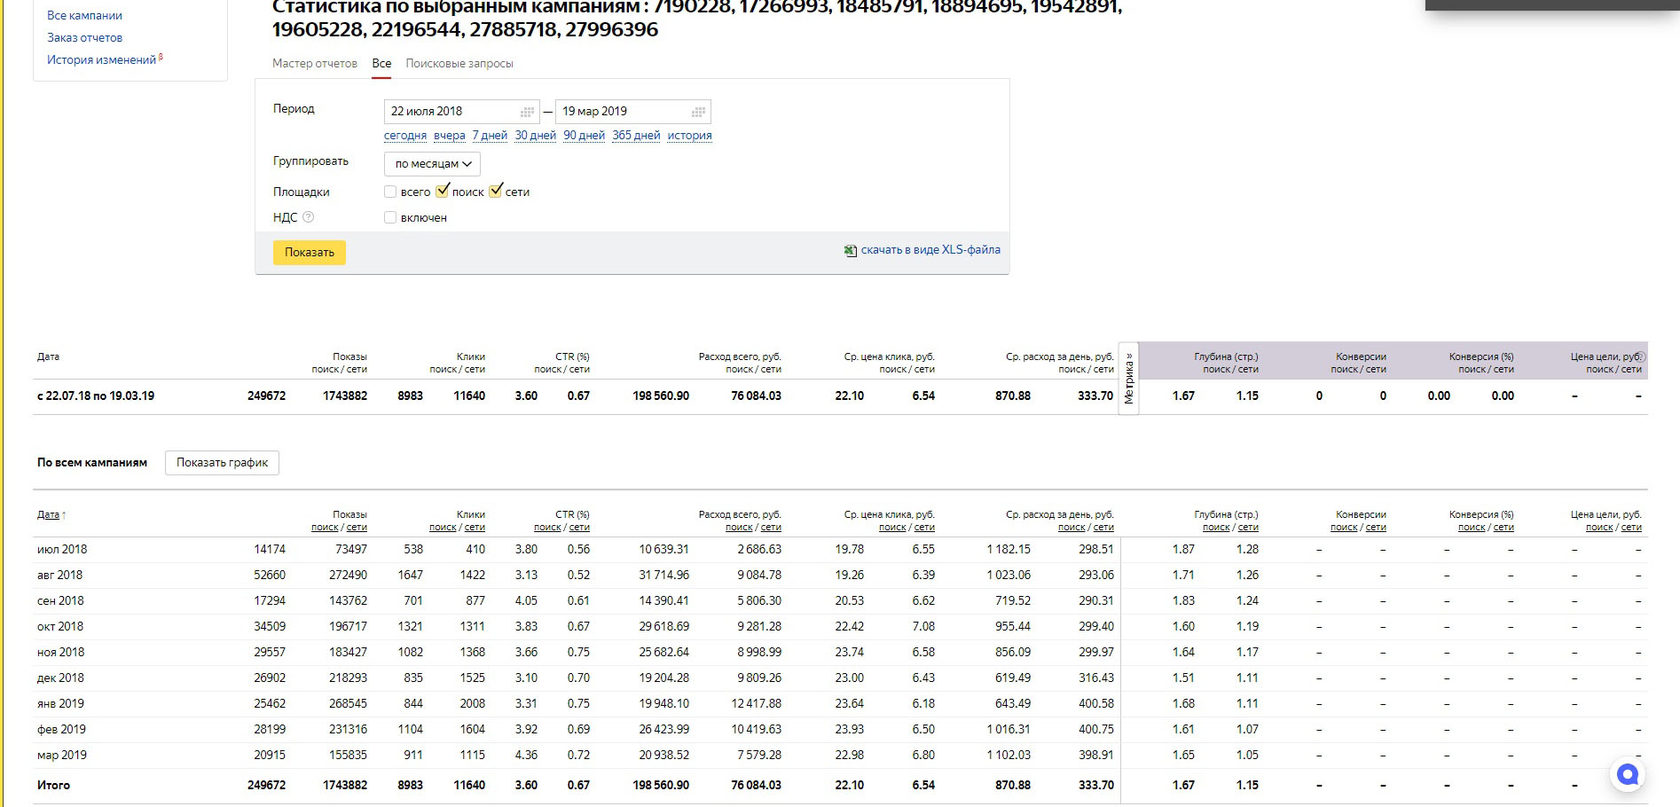Screen dimensions: 1680x807
Task: Untick the сети checkbox in Площадки
Action: click(495, 191)
